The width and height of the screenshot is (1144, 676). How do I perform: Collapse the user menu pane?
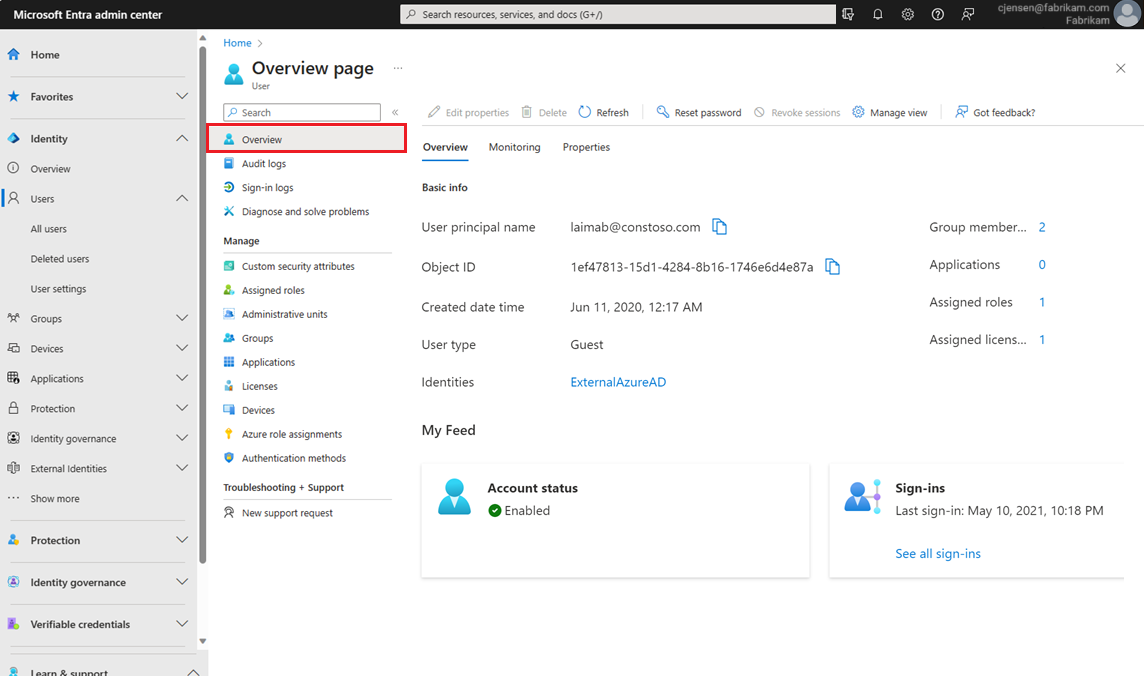click(395, 112)
